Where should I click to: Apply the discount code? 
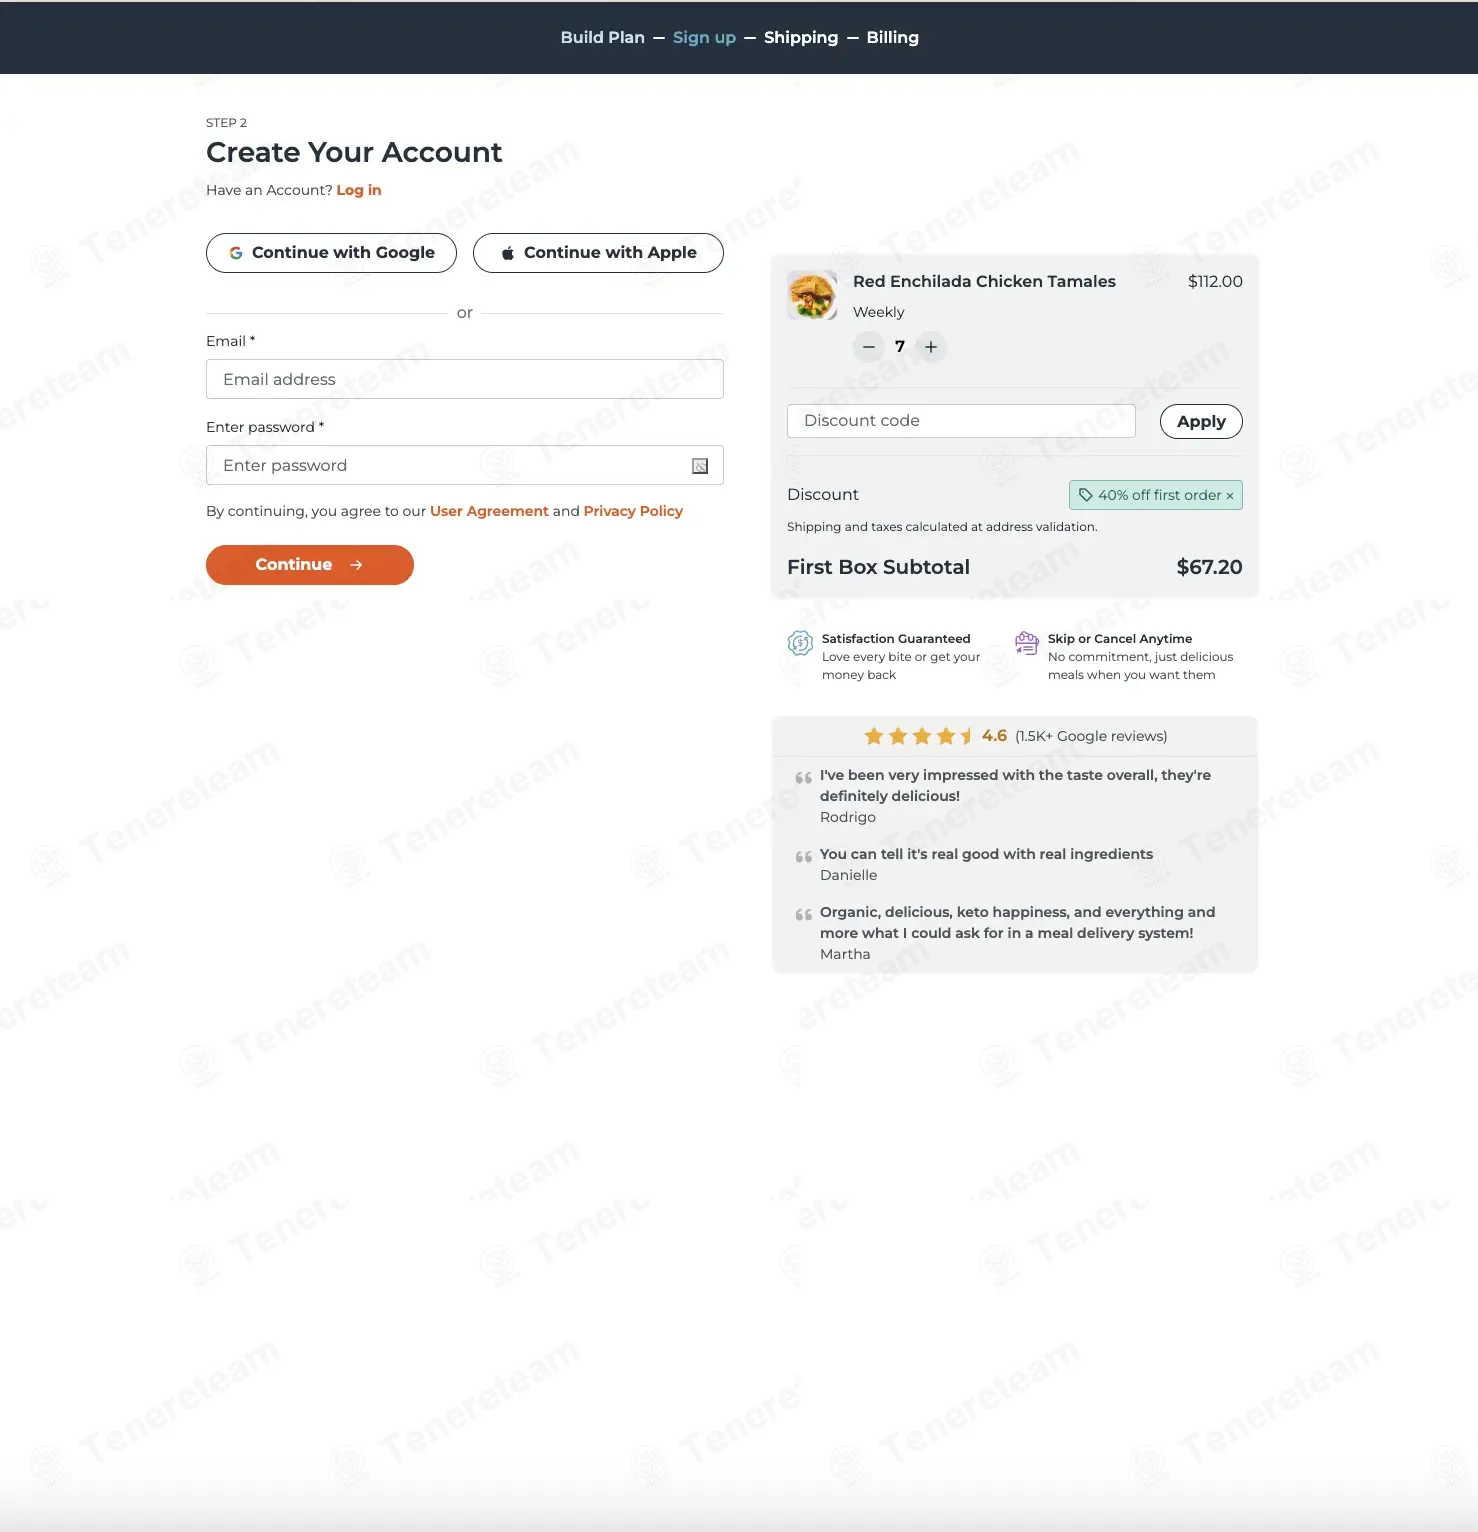(x=1201, y=421)
